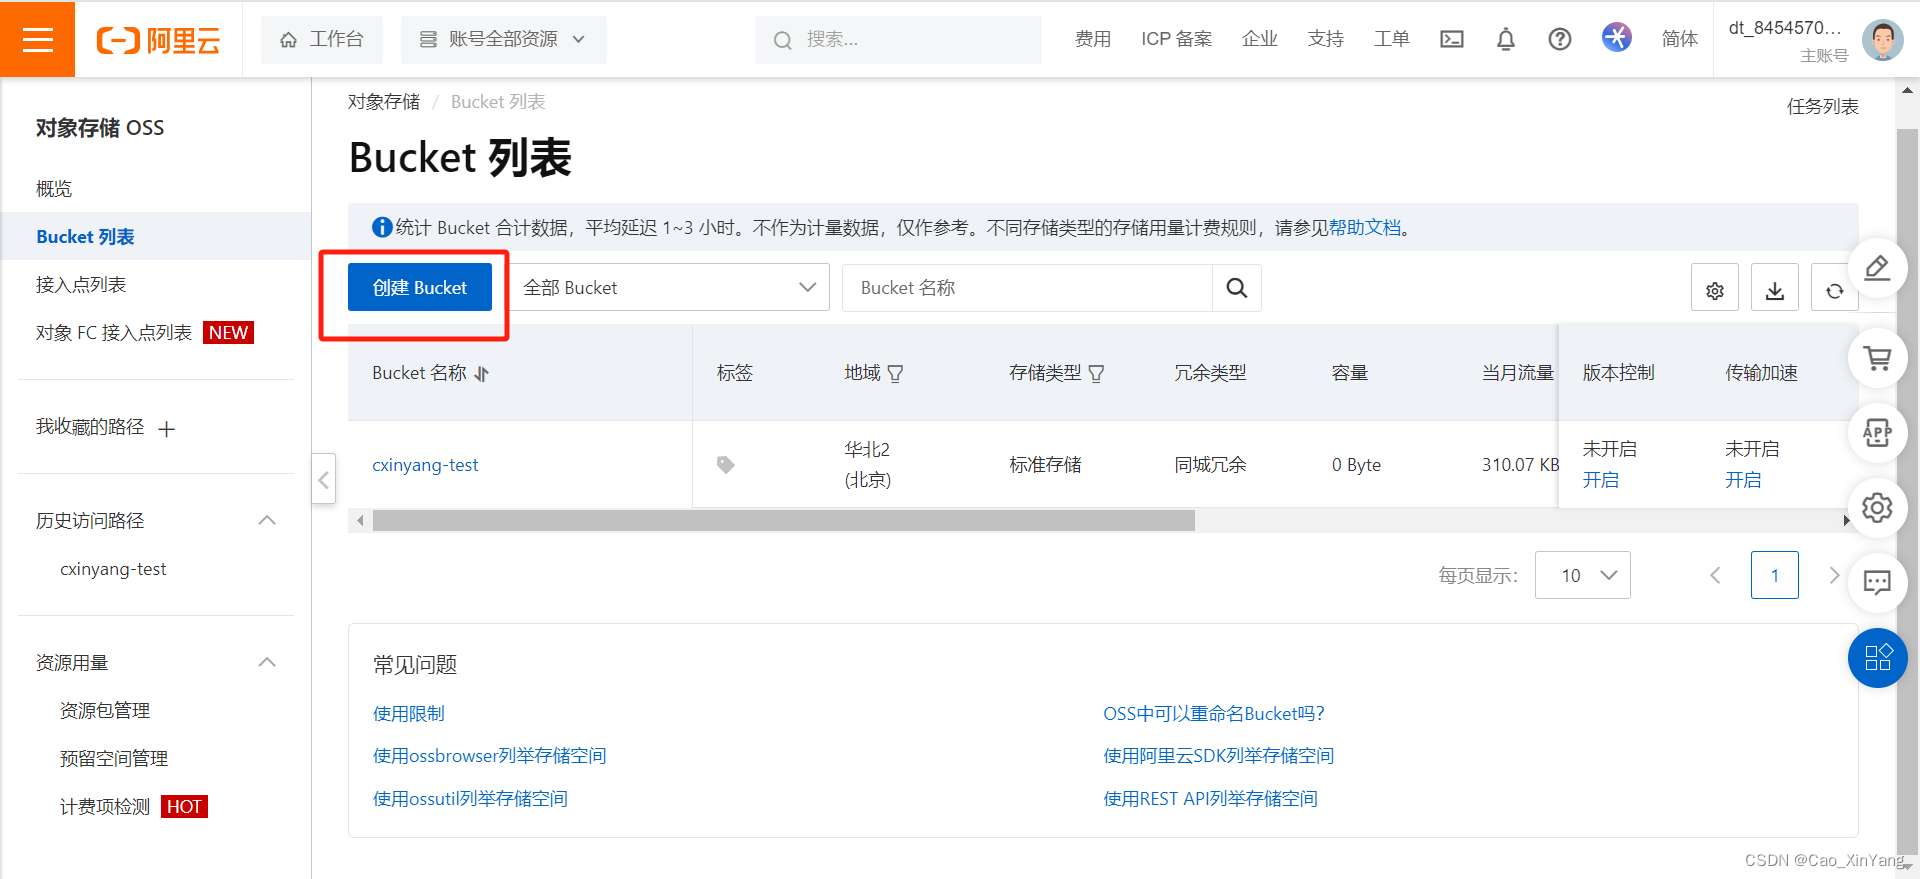
Task: Click the tag icon for cxinyang-test
Action: point(726,465)
